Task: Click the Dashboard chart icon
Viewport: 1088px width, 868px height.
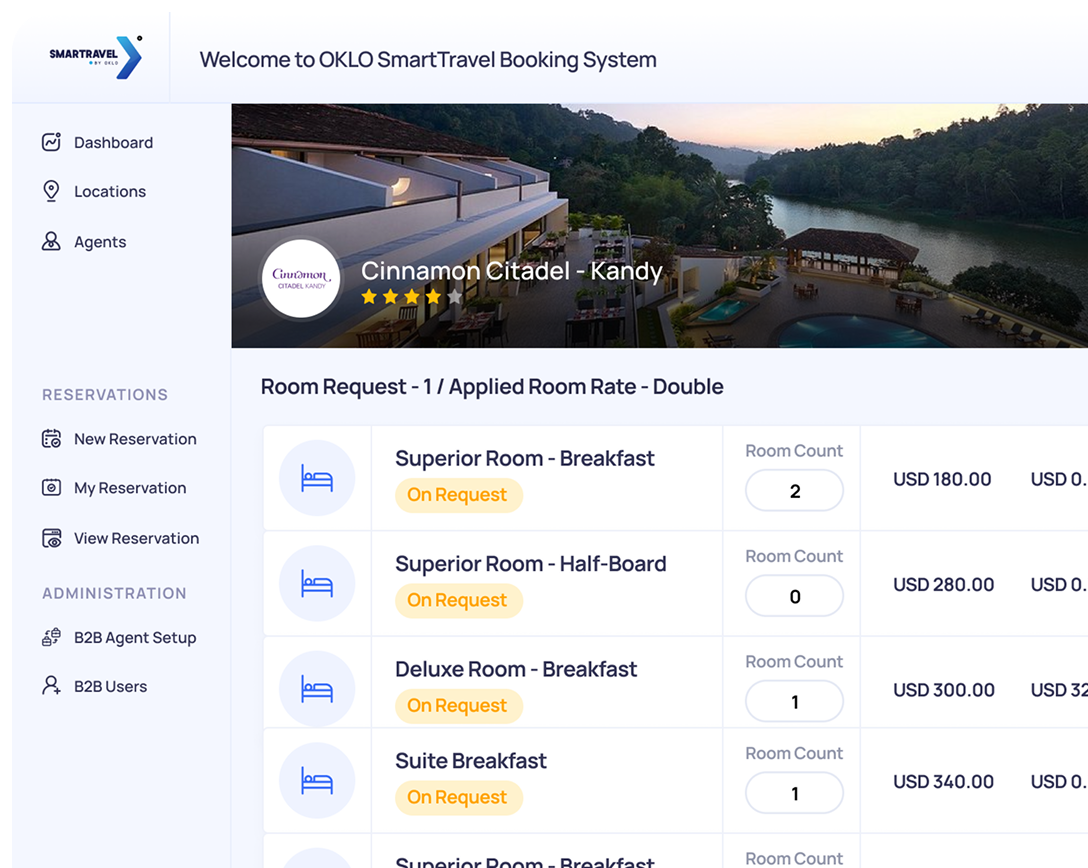Action: [51, 142]
